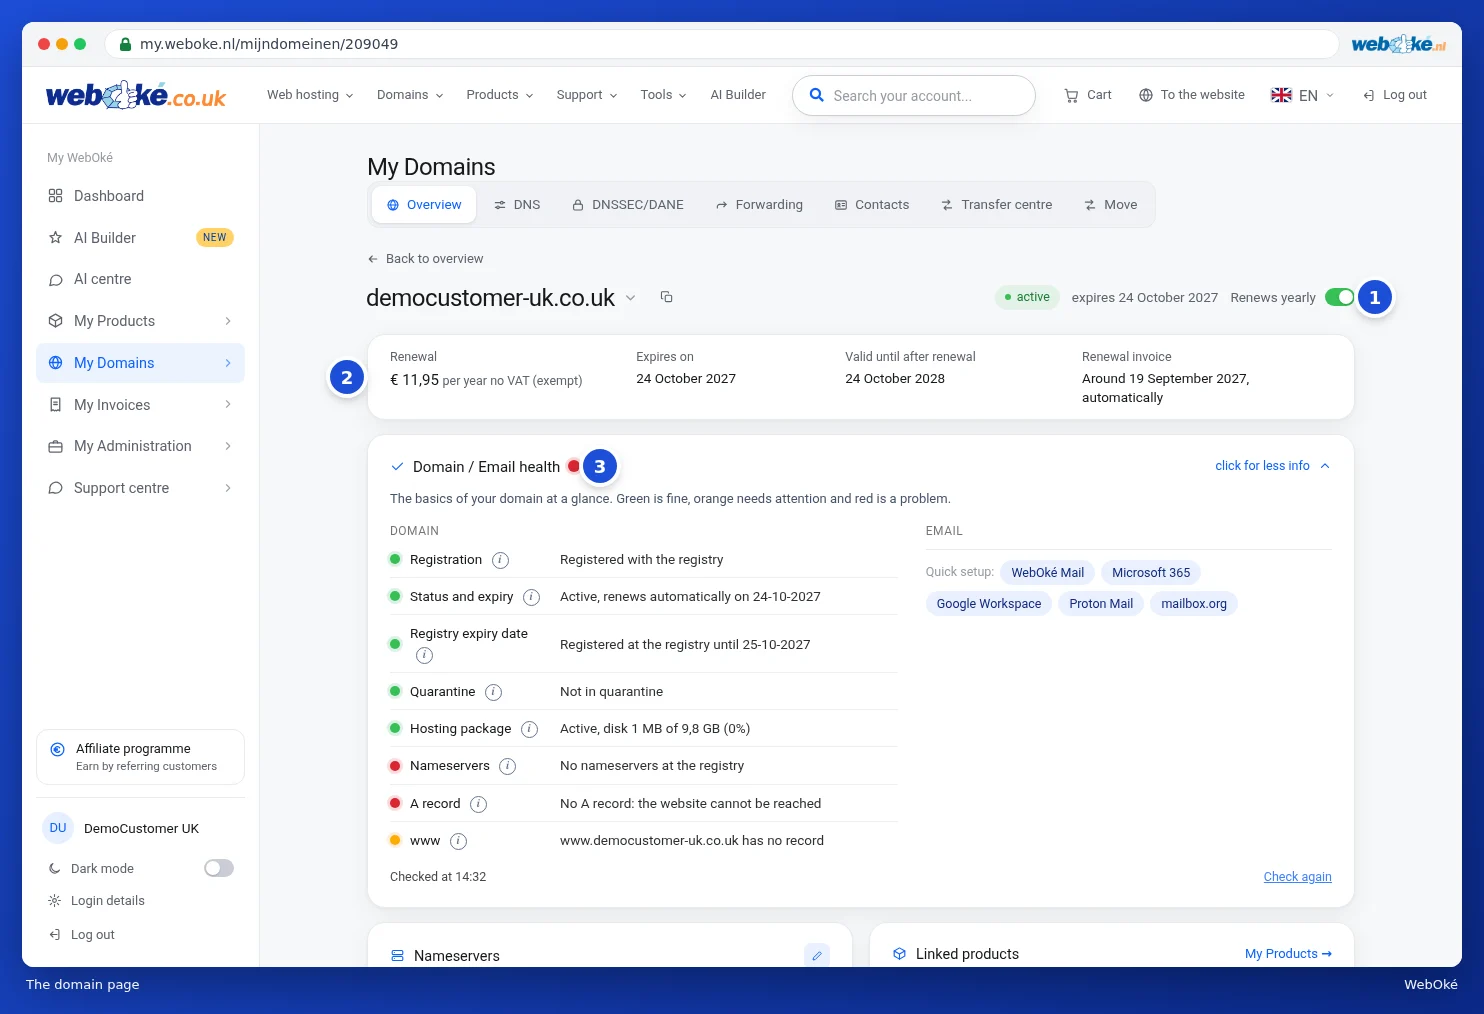
Task: Click the DU user avatar
Action: click(x=58, y=828)
